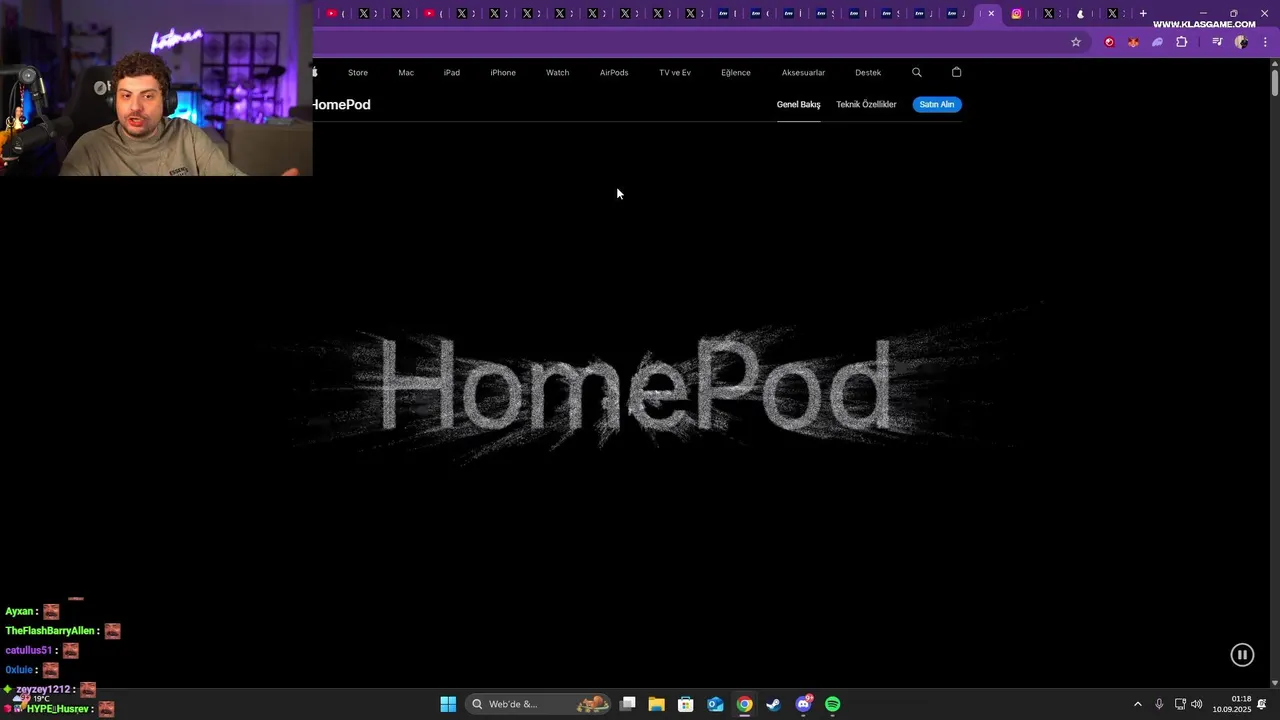Open File Explorer from the taskbar
The width and height of the screenshot is (1280, 720).
coord(657,704)
